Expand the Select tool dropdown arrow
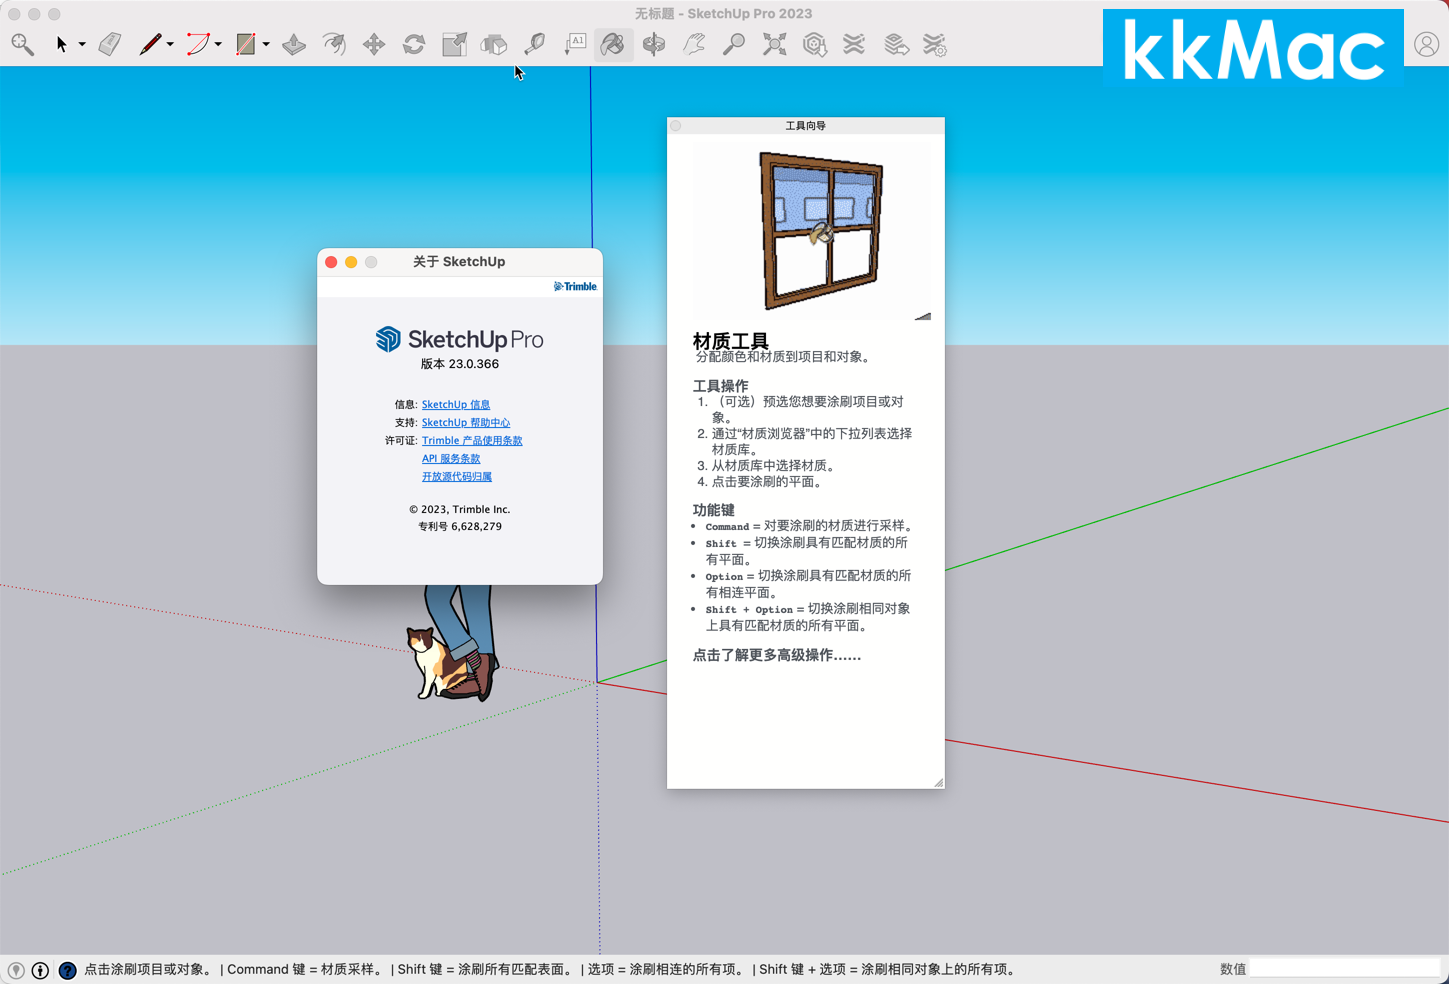Image resolution: width=1449 pixels, height=984 pixels. coord(82,45)
